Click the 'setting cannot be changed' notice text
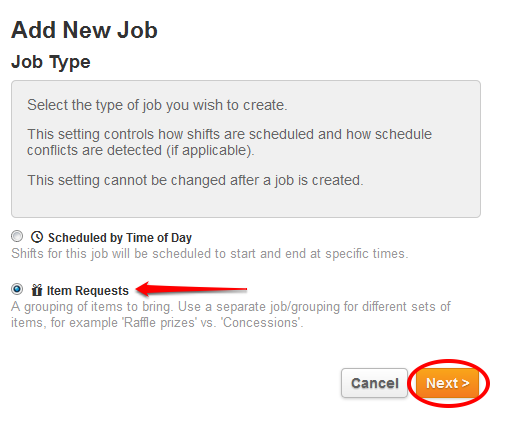Viewport: 522px width, 446px height. 195,180
